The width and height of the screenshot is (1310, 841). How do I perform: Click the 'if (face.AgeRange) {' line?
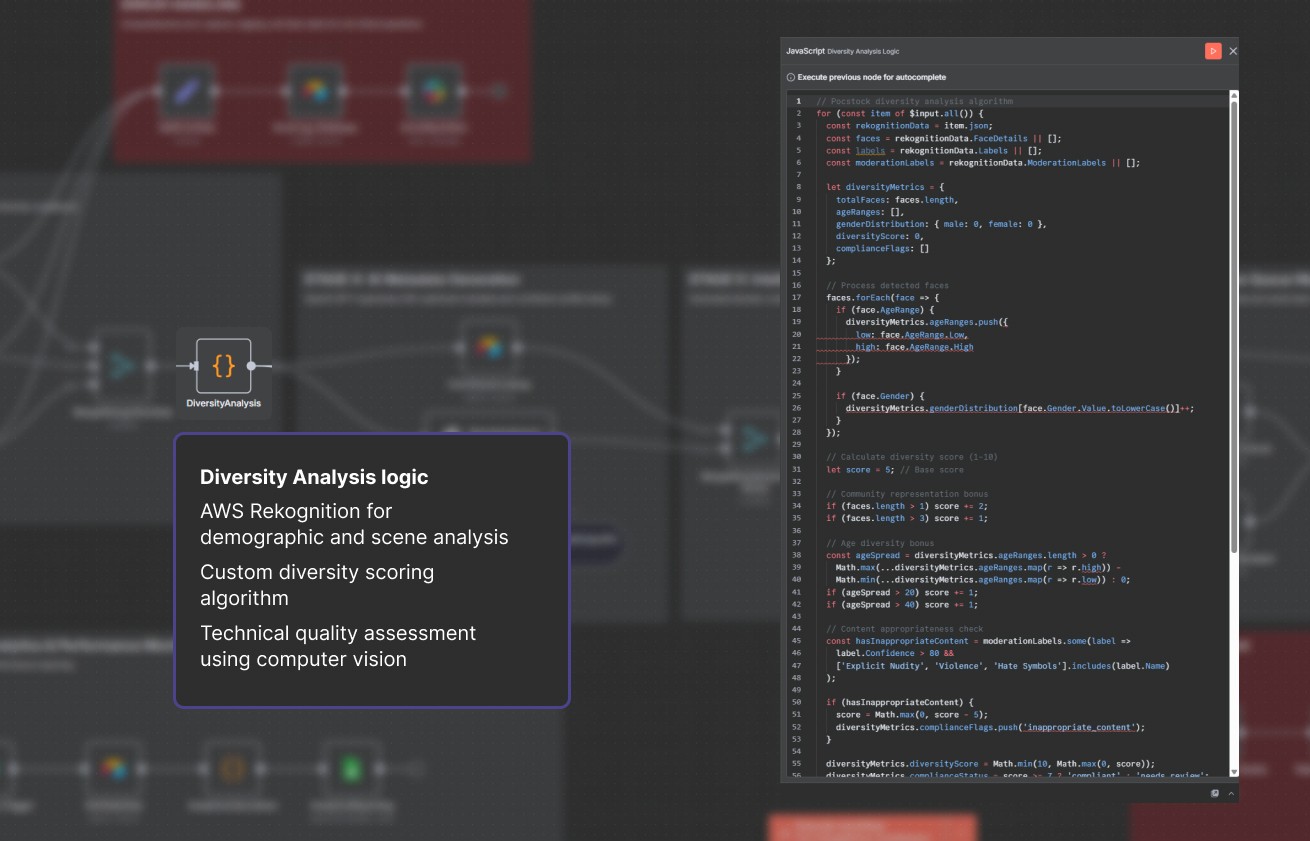(x=885, y=310)
